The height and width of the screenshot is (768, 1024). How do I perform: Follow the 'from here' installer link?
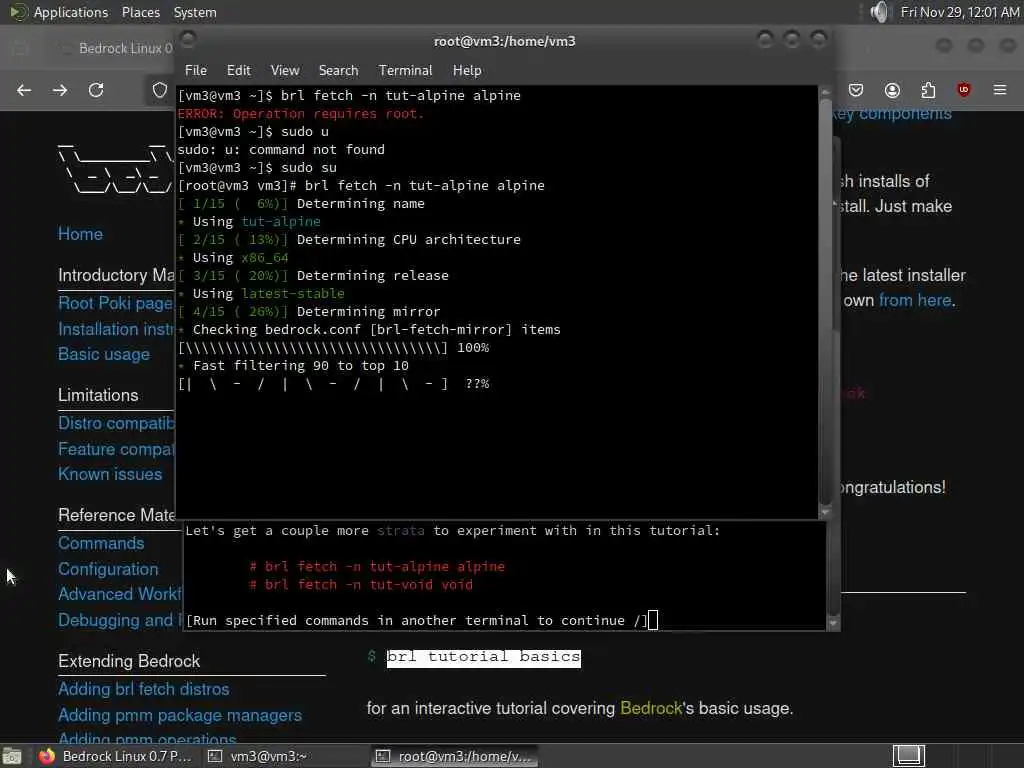tap(914, 300)
